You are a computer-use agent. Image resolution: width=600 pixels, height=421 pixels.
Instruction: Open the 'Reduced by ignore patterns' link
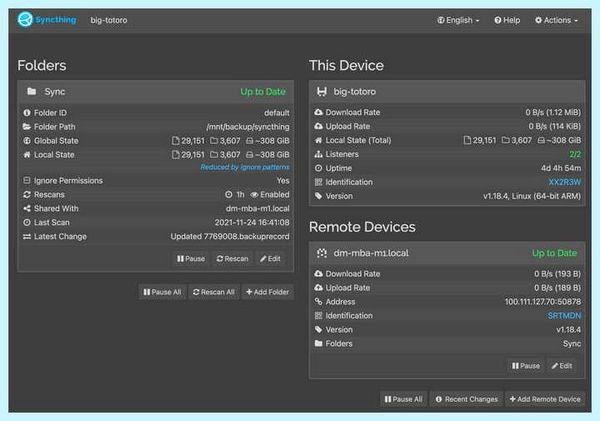click(x=245, y=167)
